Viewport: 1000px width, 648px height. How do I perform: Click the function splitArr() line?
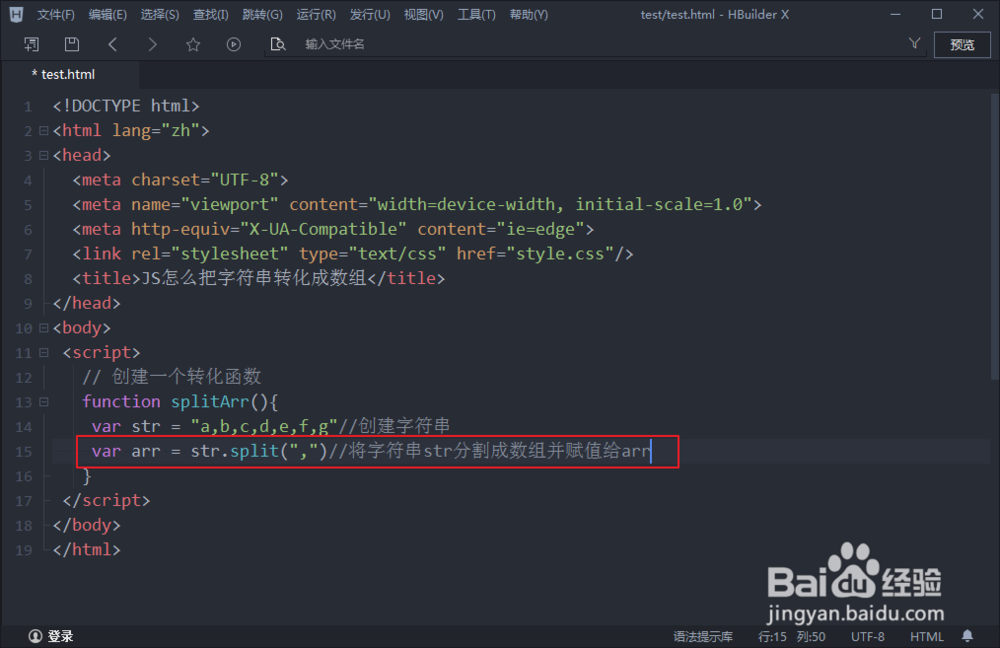click(180, 401)
